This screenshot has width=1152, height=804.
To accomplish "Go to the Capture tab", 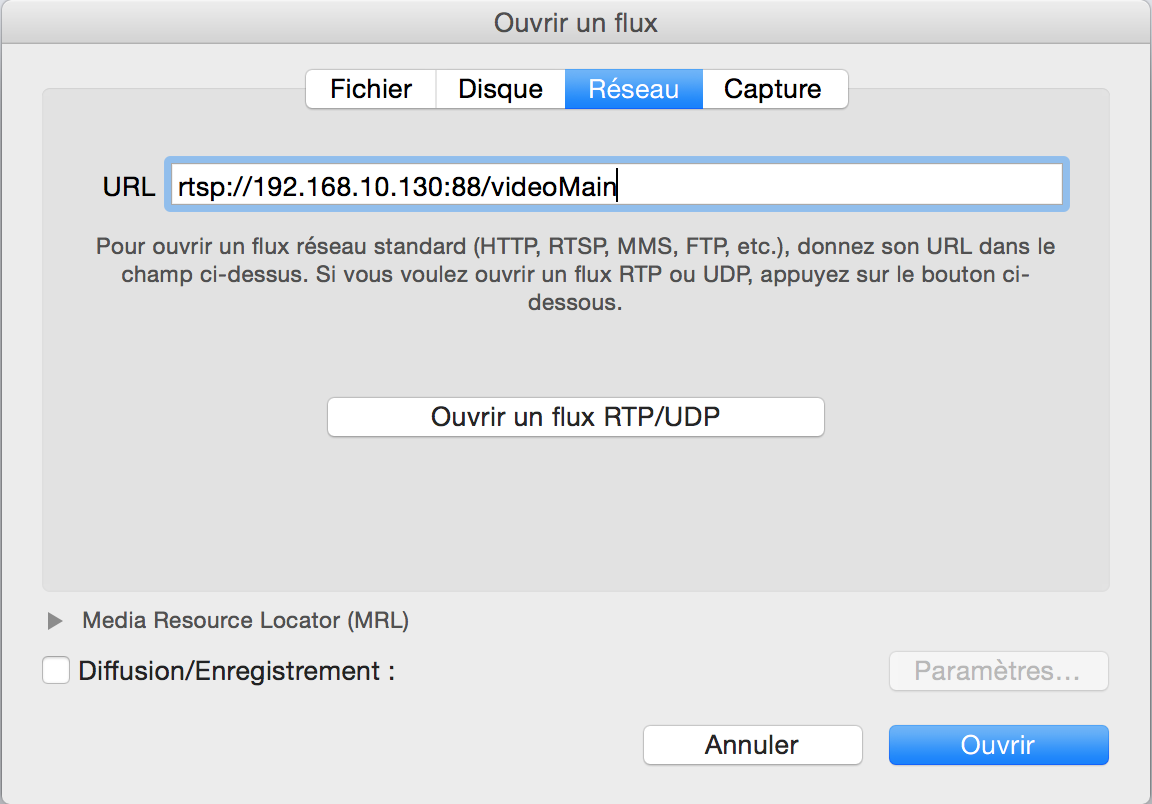I will pos(773,89).
